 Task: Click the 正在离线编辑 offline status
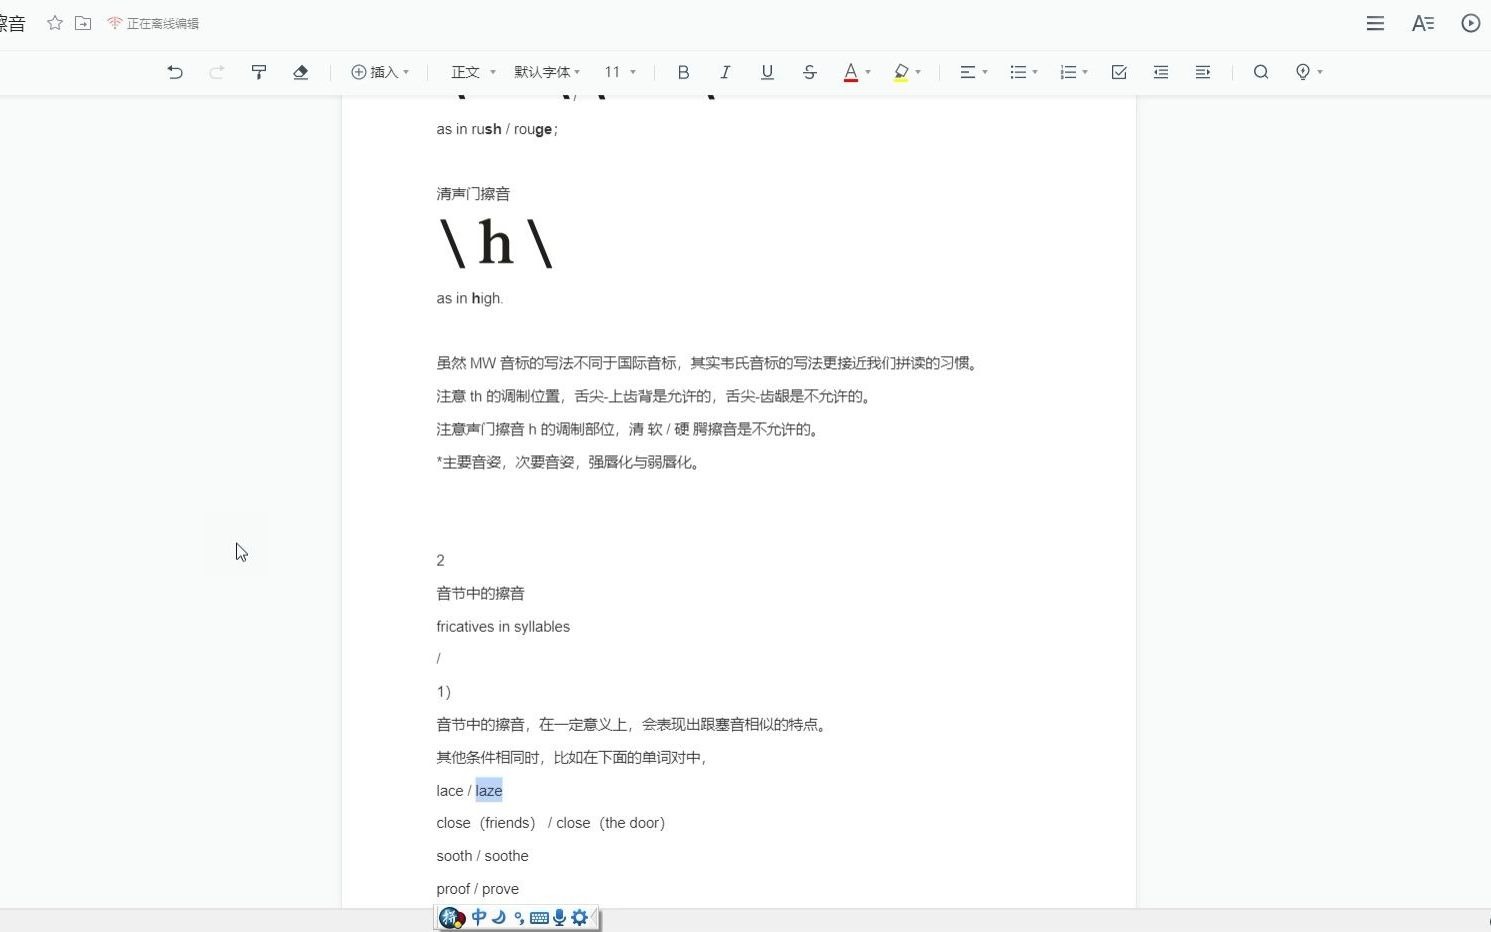[x=153, y=23]
